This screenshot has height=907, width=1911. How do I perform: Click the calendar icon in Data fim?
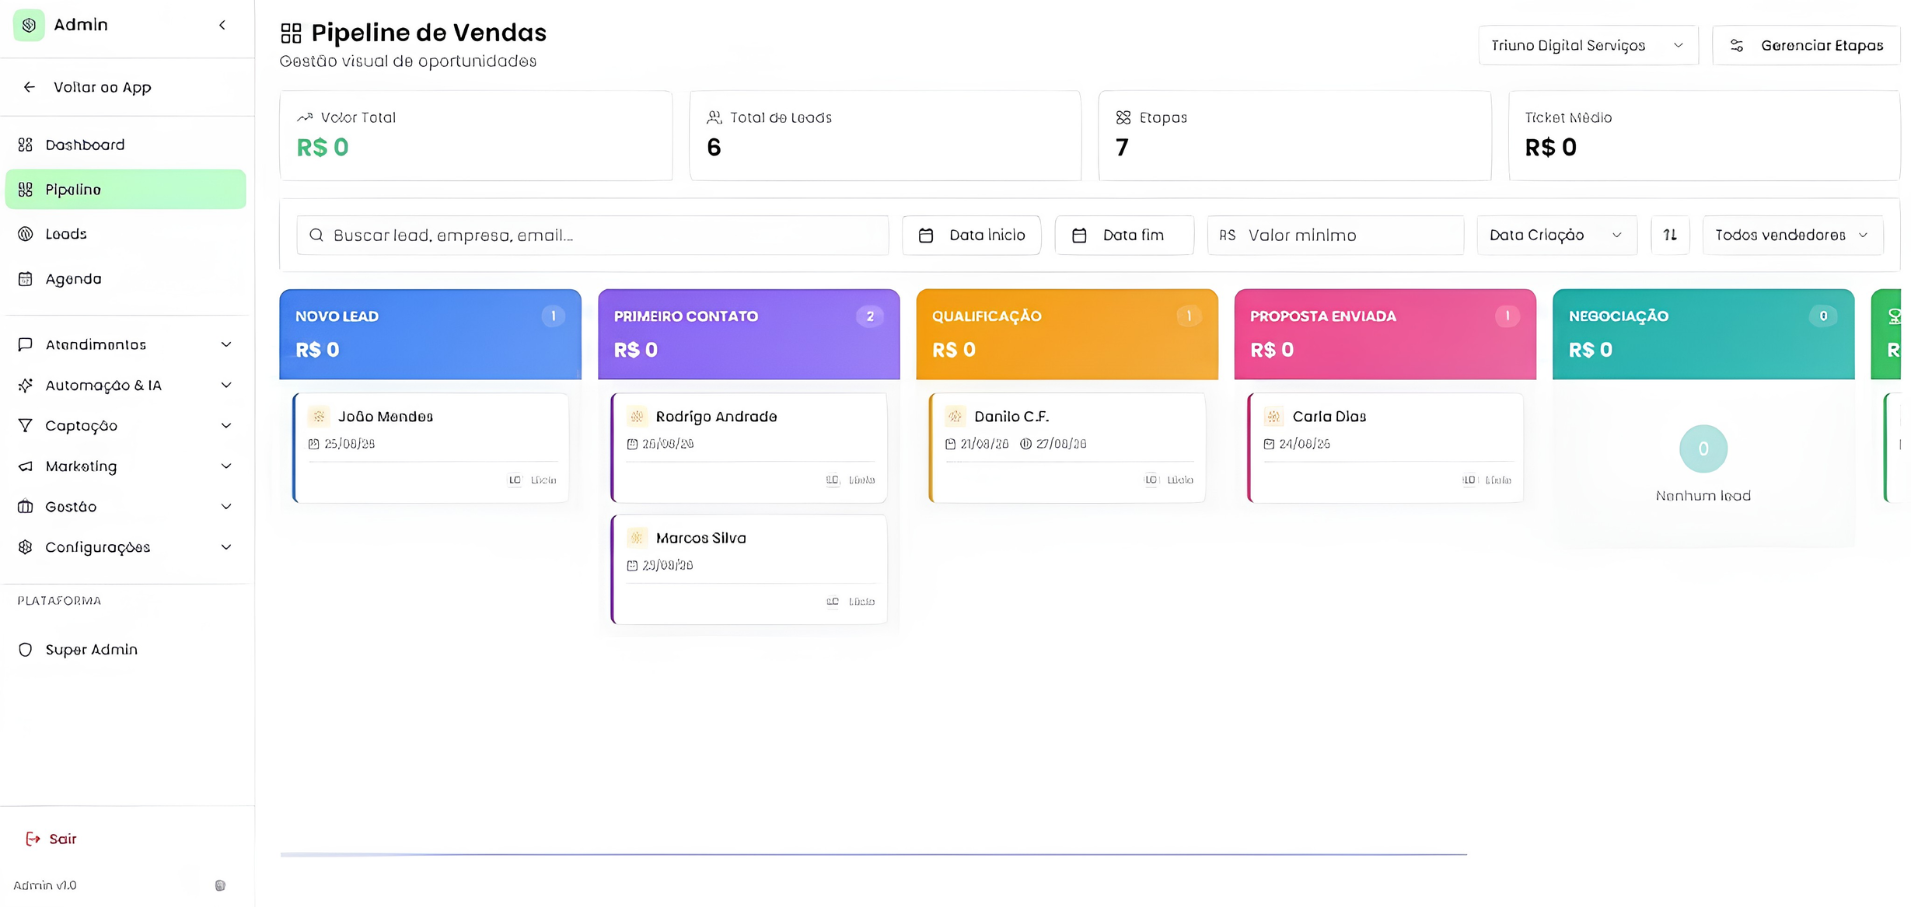tap(1079, 235)
